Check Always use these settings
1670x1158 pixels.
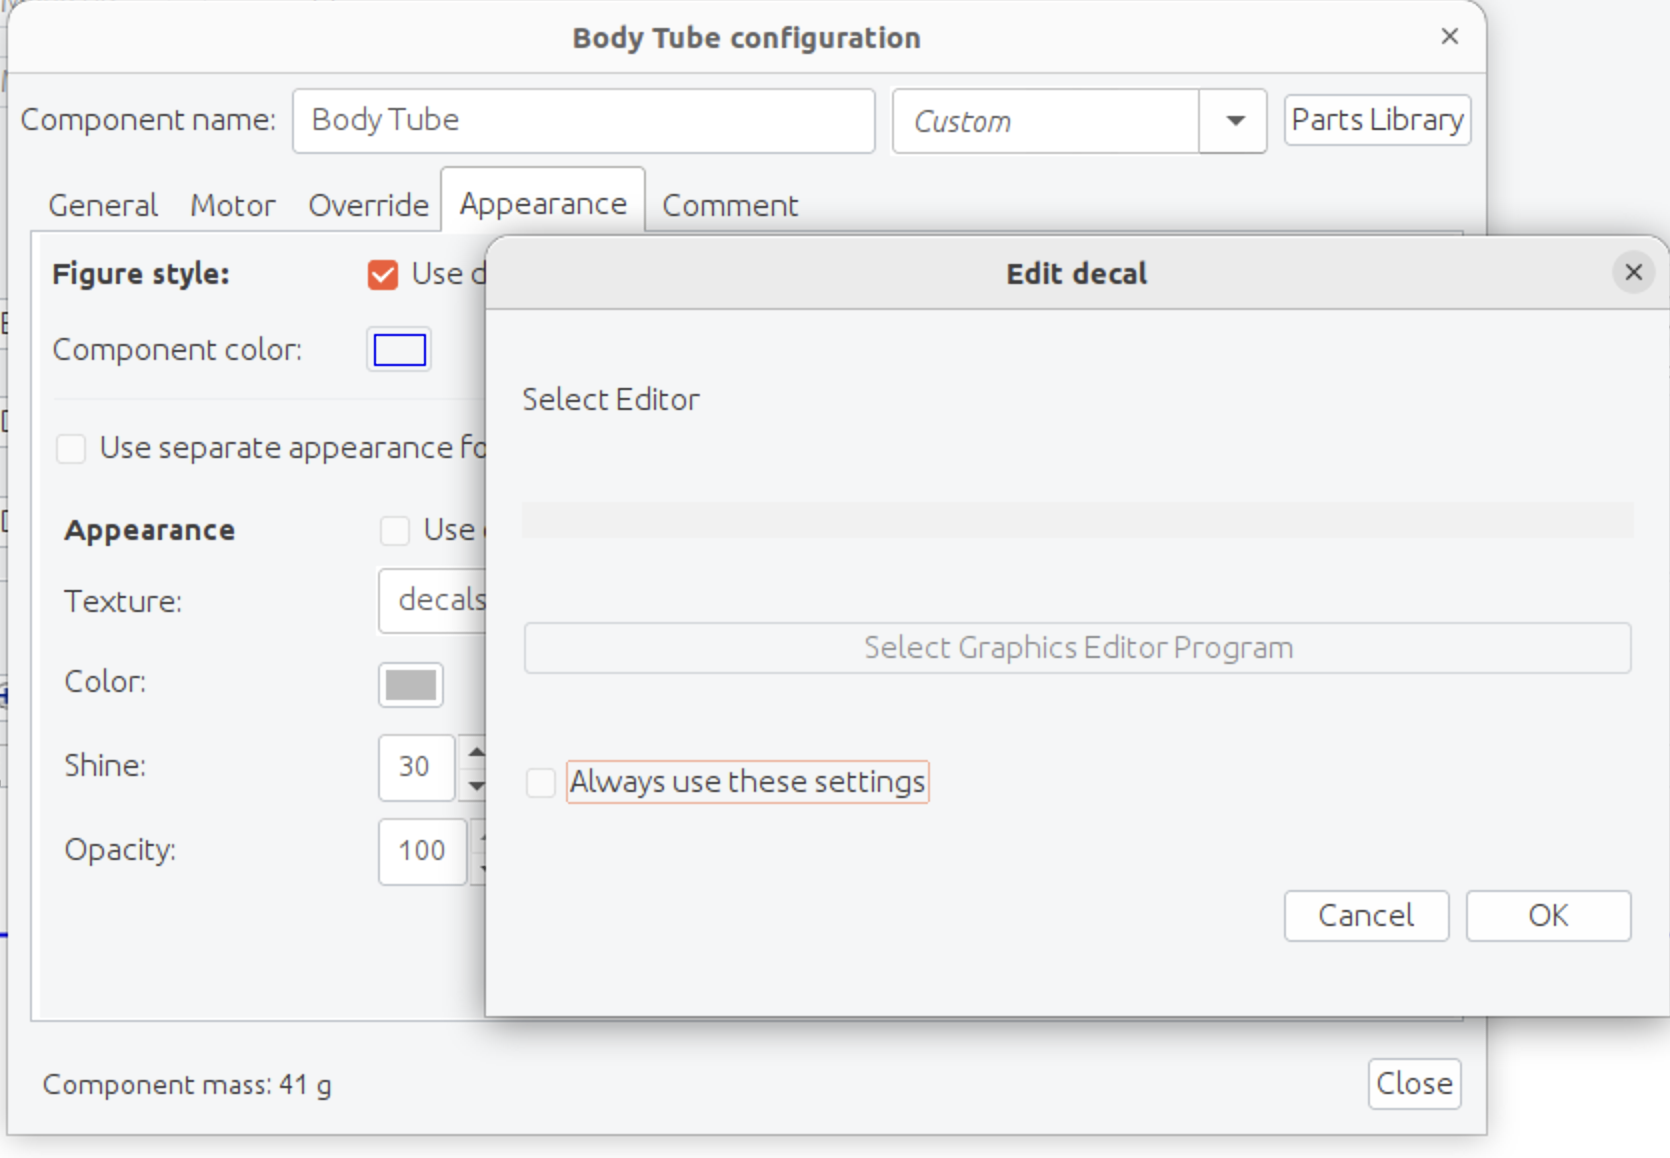(540, 783)
